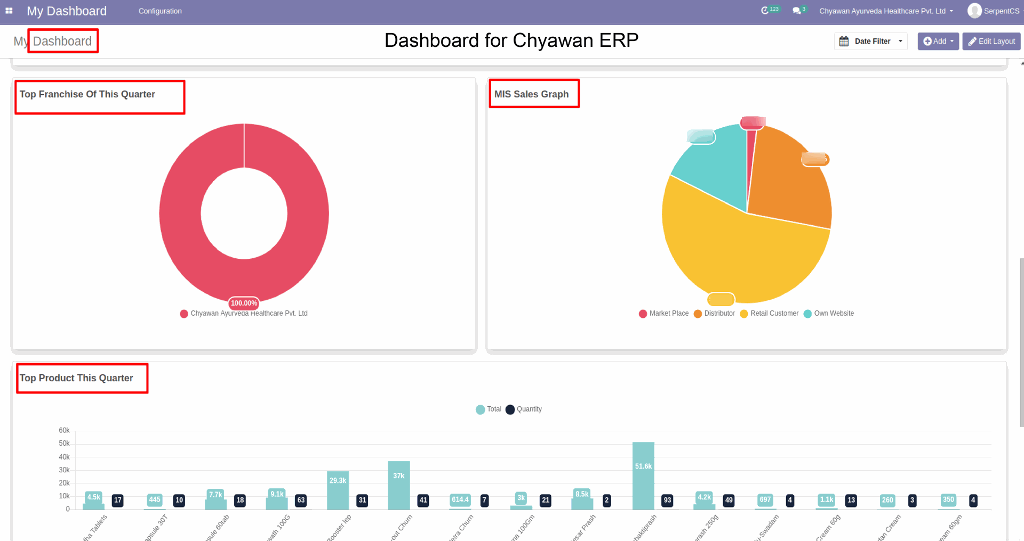Click the 29.3k bar in the chart

coord(338,490)
